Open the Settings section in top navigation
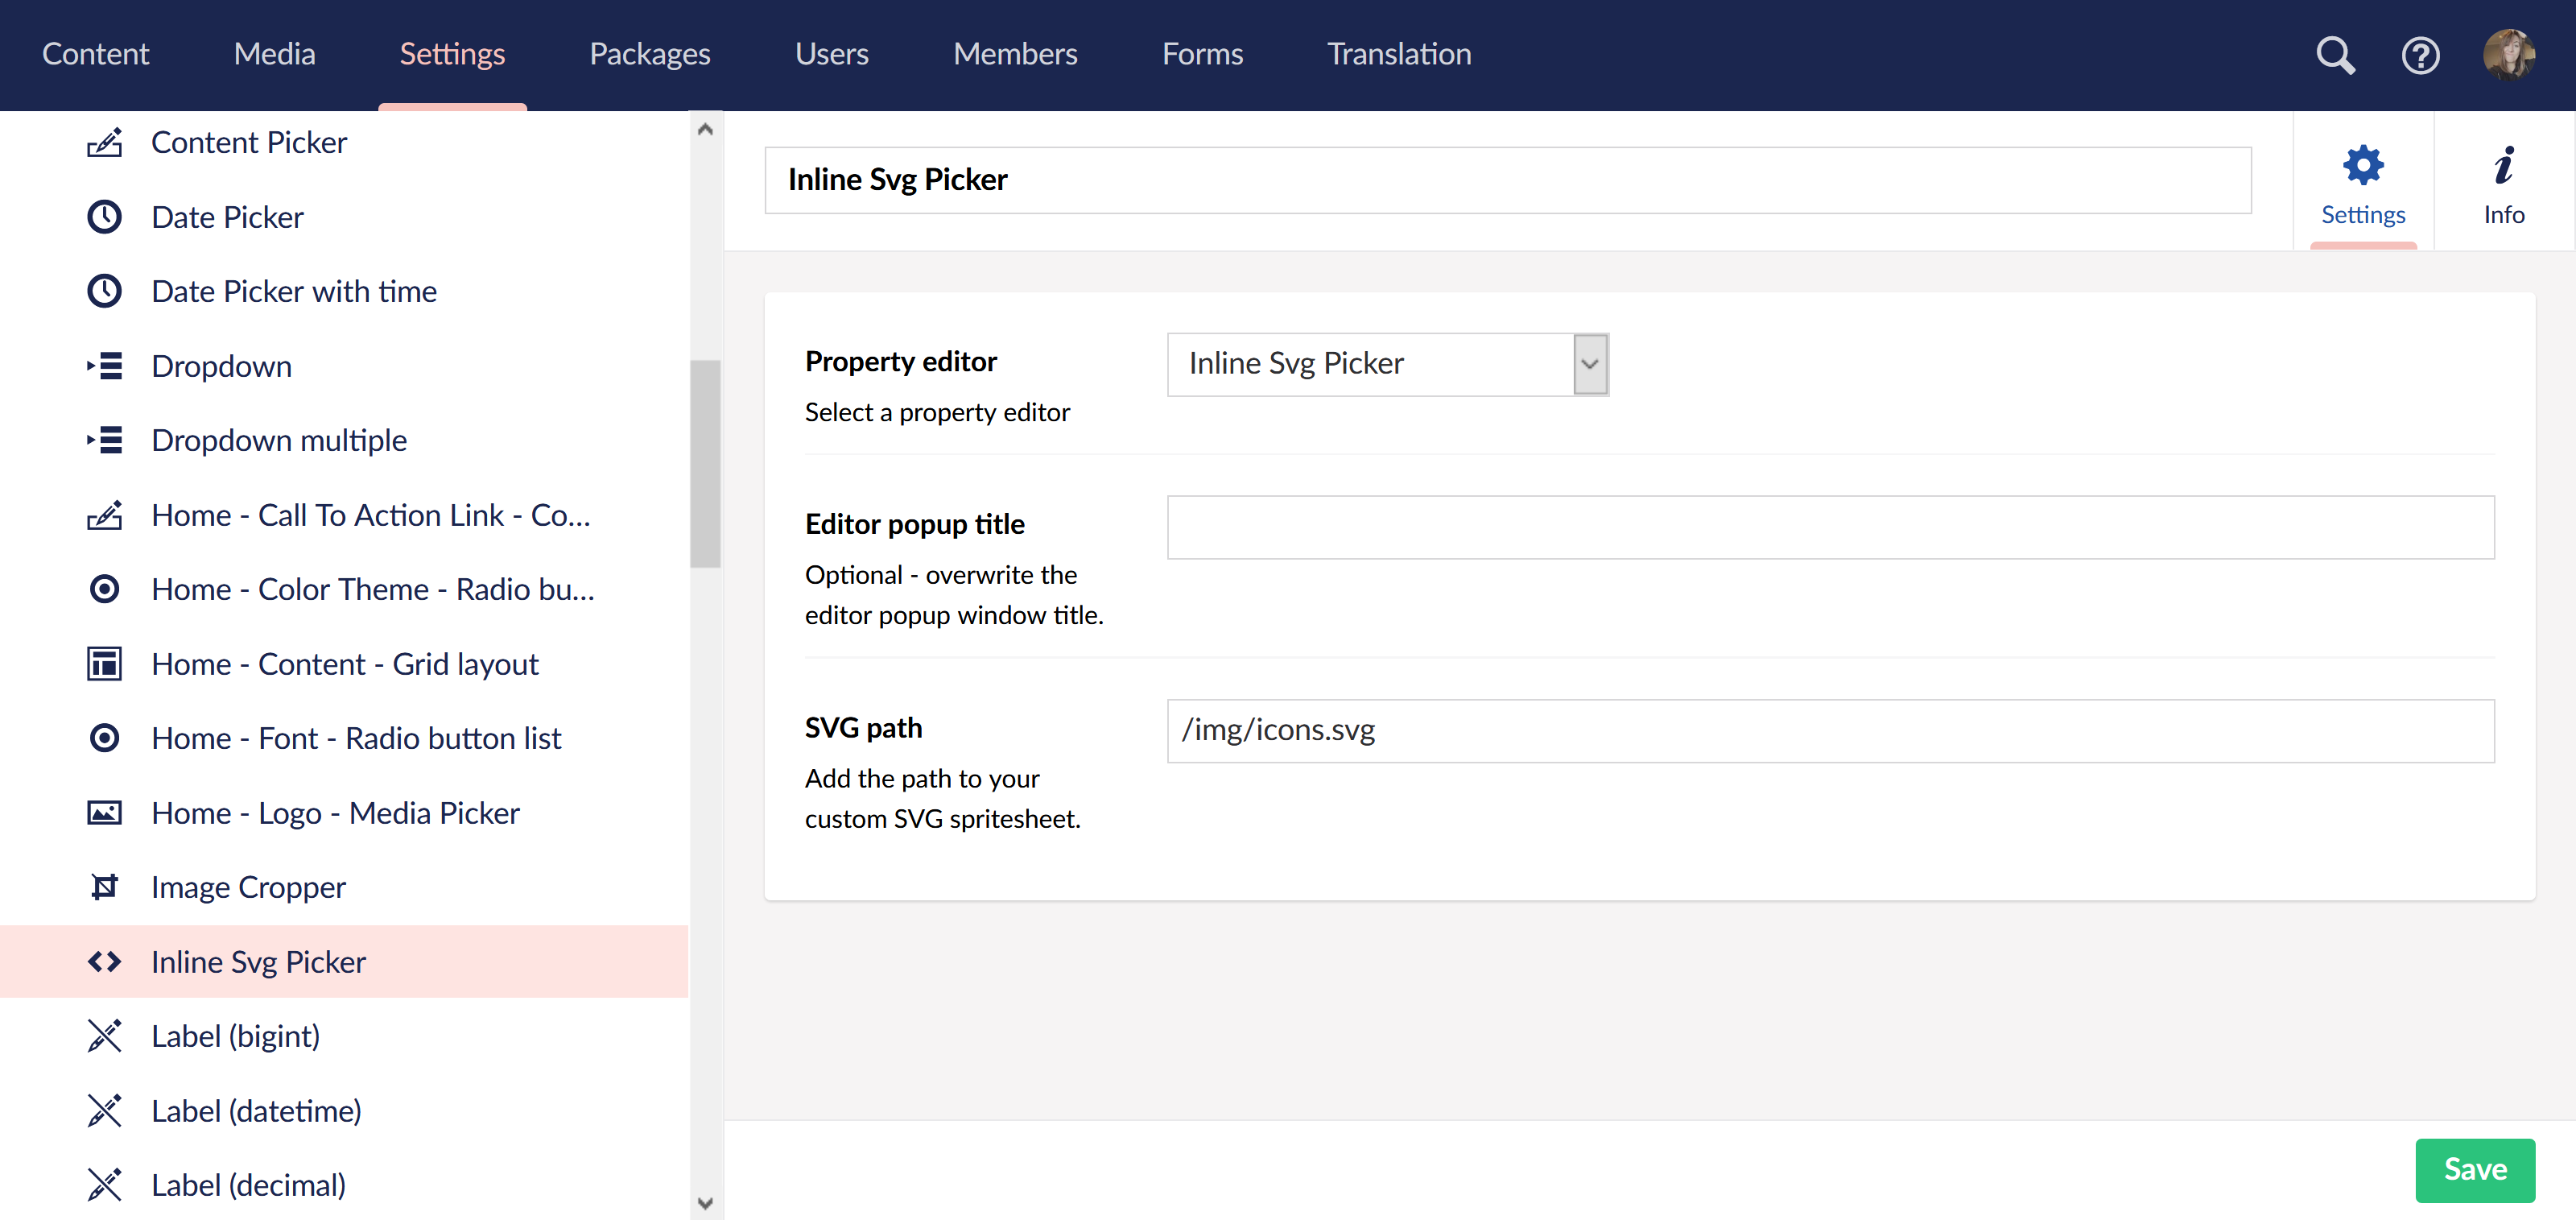Viewport: 2576px width, 1220px height. point(452,54)
